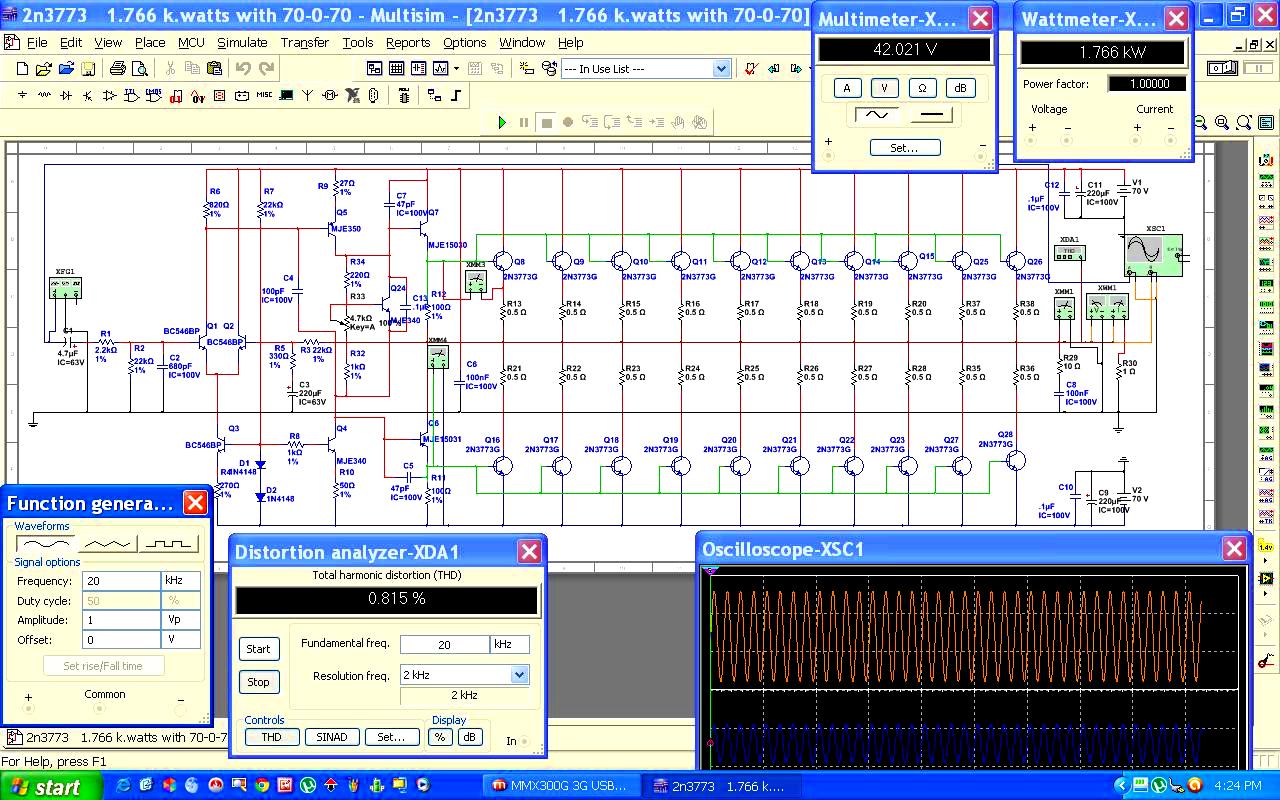Place a Basic resistor component

pyautogui.click(x=44, y=95)
